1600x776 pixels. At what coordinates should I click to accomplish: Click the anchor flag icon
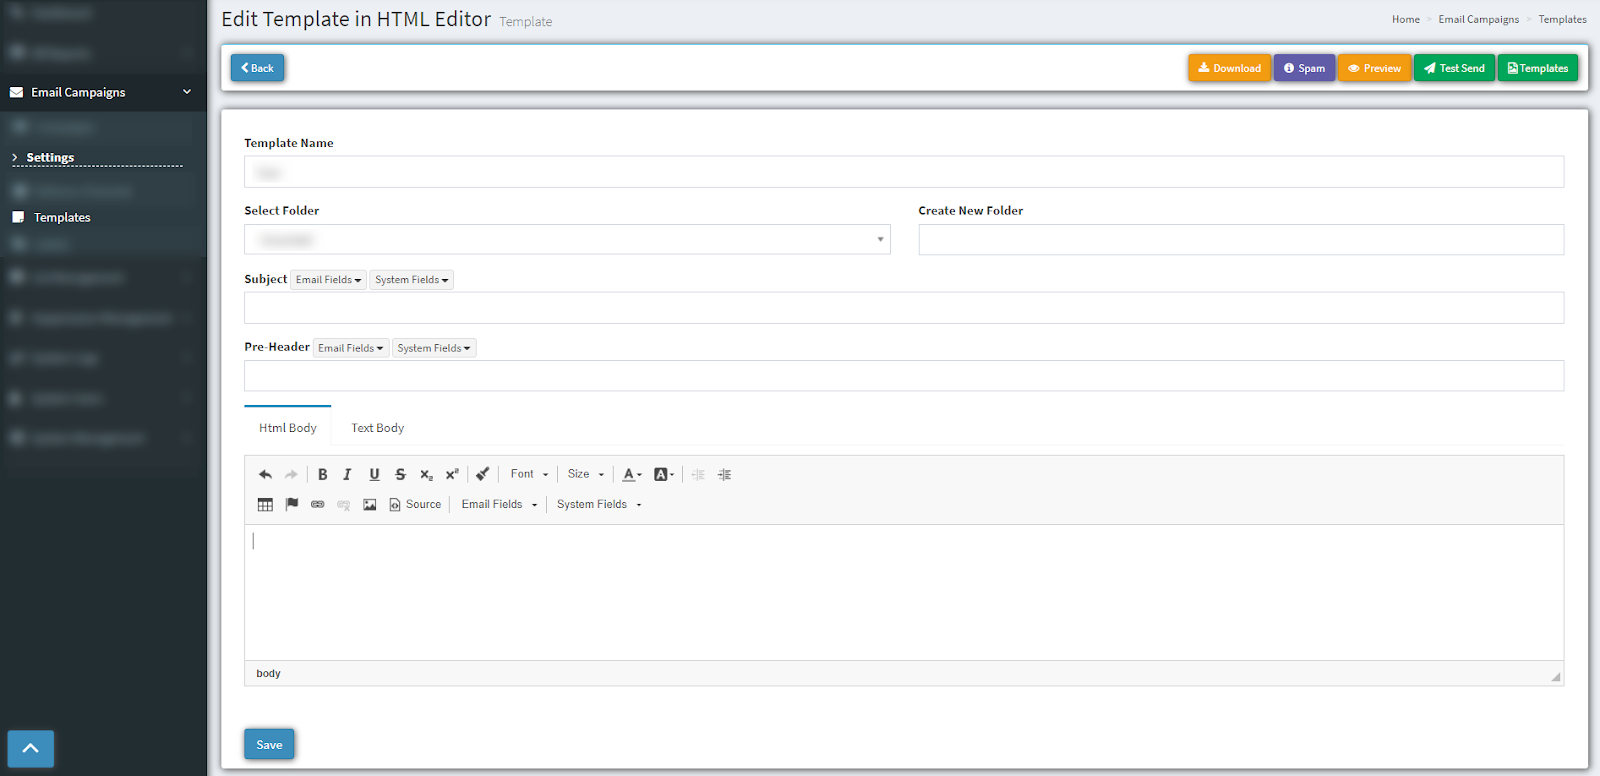pos(292,505)
